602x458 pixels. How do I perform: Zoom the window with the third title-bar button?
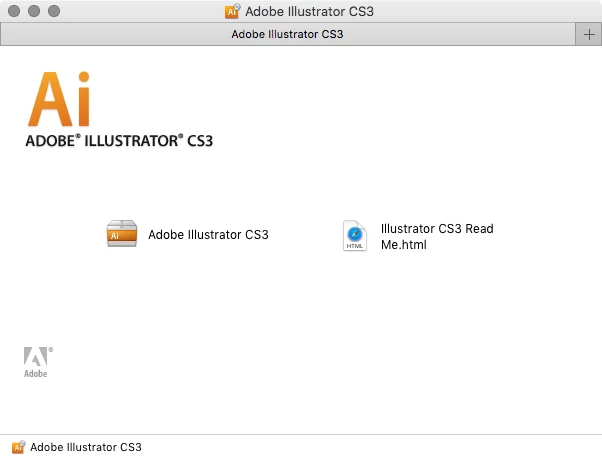point(54,11)
